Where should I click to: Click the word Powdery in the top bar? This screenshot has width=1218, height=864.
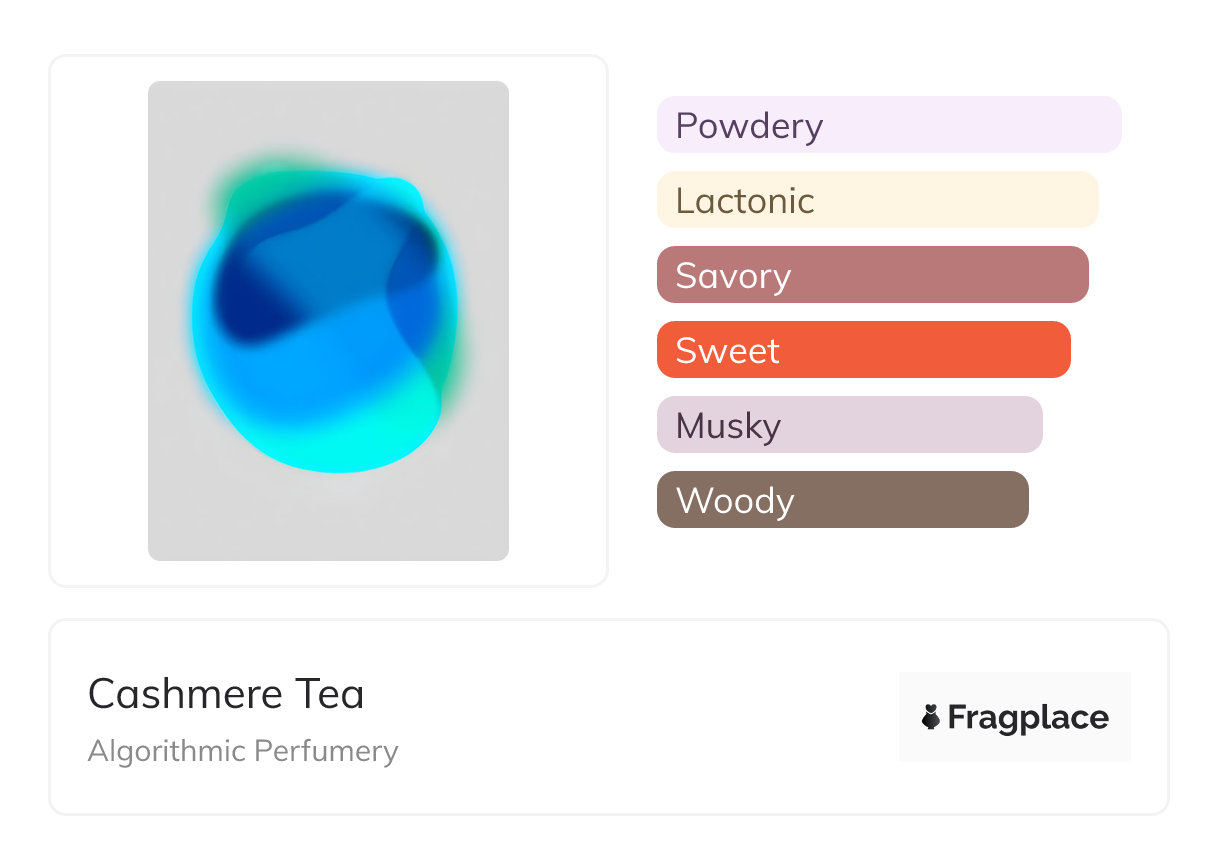coord(749,126)
